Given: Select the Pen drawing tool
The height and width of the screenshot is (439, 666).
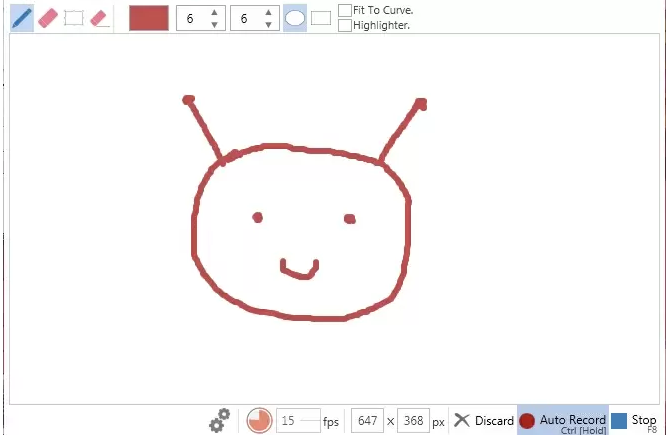Looking at the screenshot, I should point(22,18).
